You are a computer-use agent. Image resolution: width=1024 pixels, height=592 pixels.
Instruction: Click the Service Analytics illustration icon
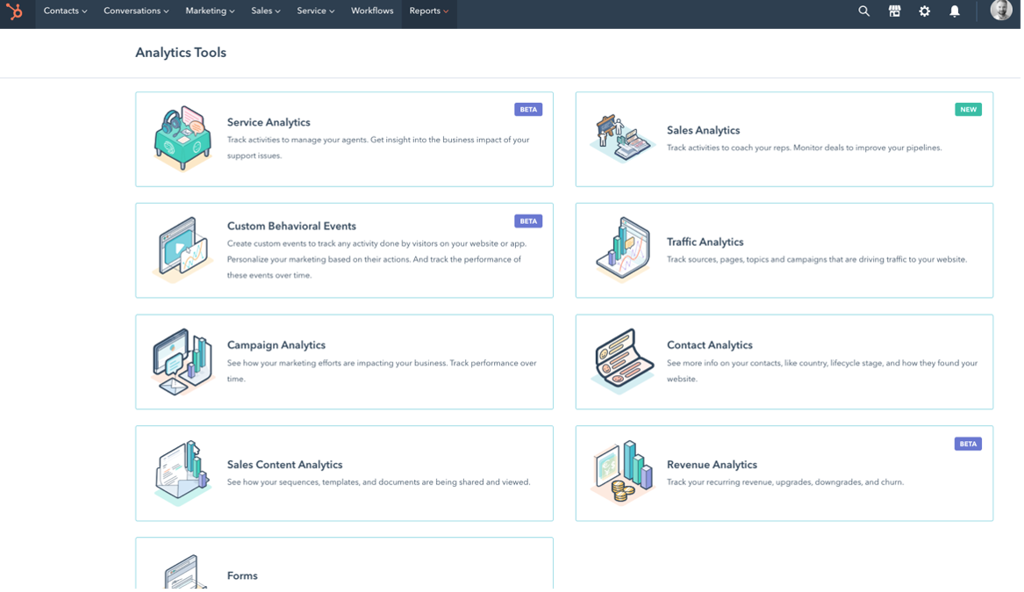tap(183, 138)
